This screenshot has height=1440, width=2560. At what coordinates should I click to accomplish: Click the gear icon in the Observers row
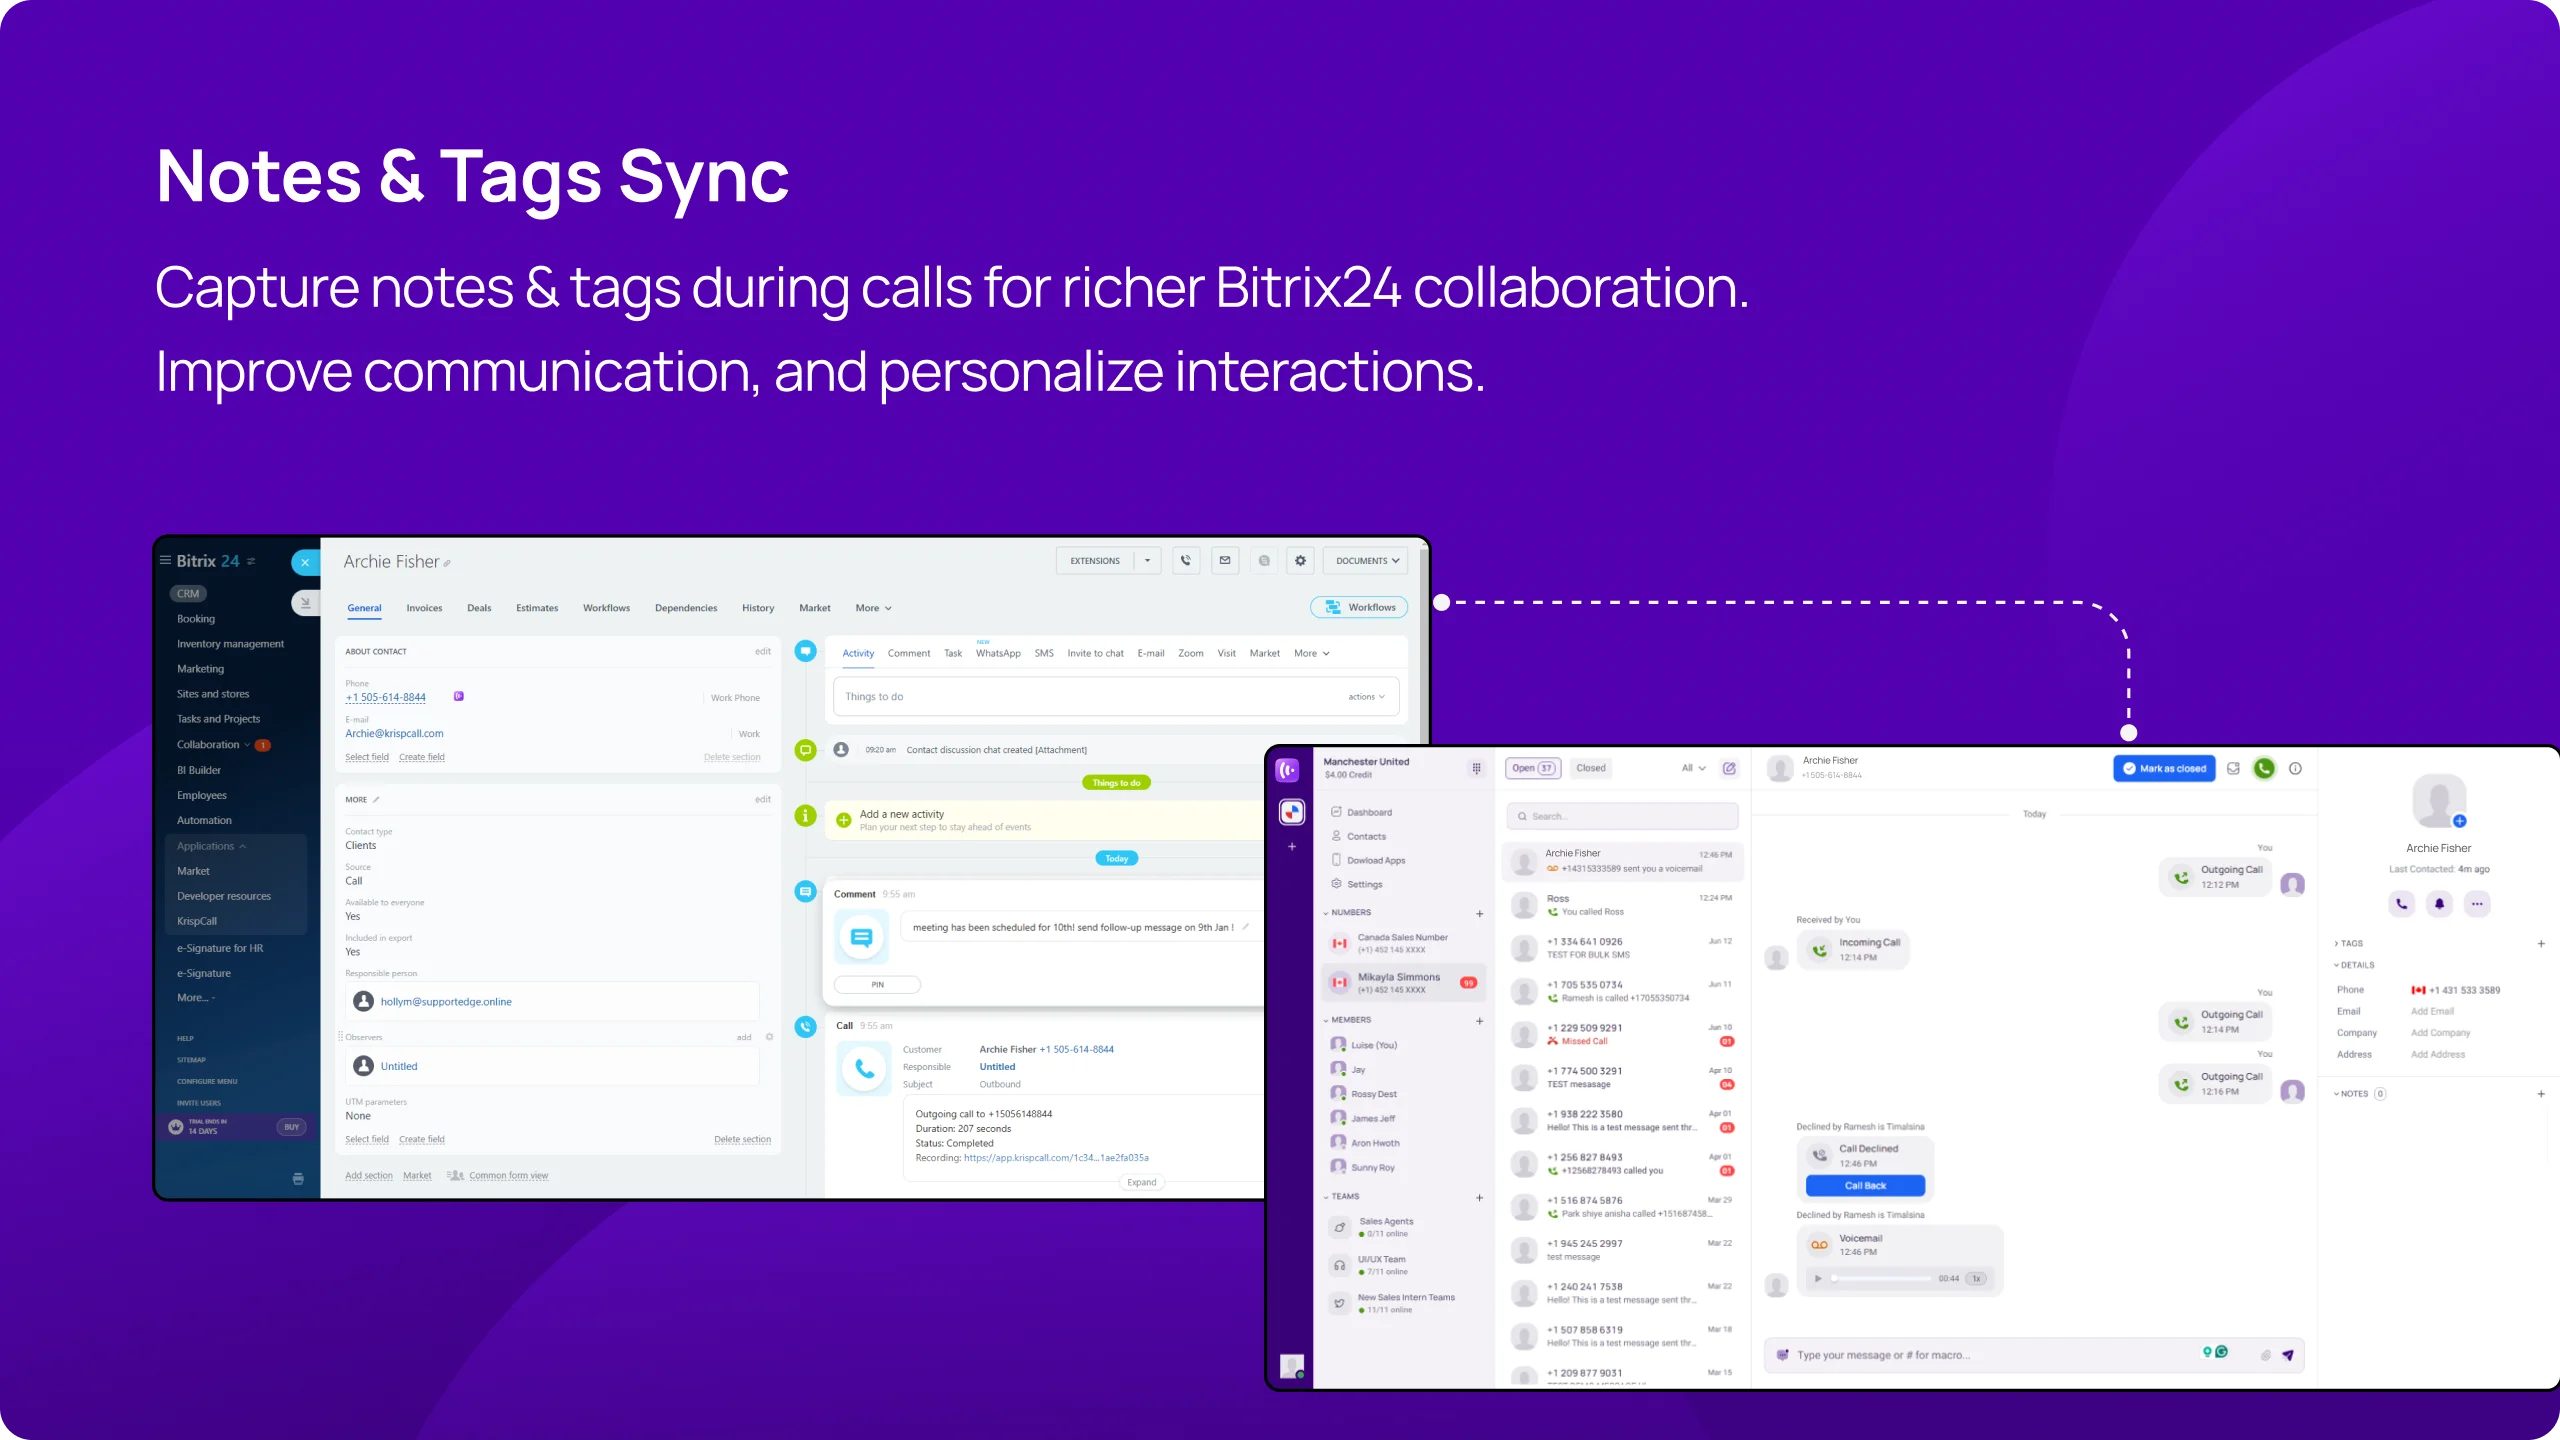770,1037
